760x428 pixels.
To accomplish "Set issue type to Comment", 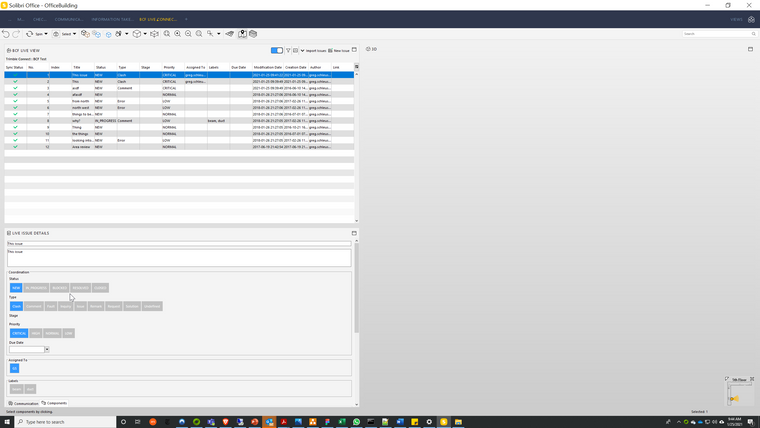I will (33, 306).
